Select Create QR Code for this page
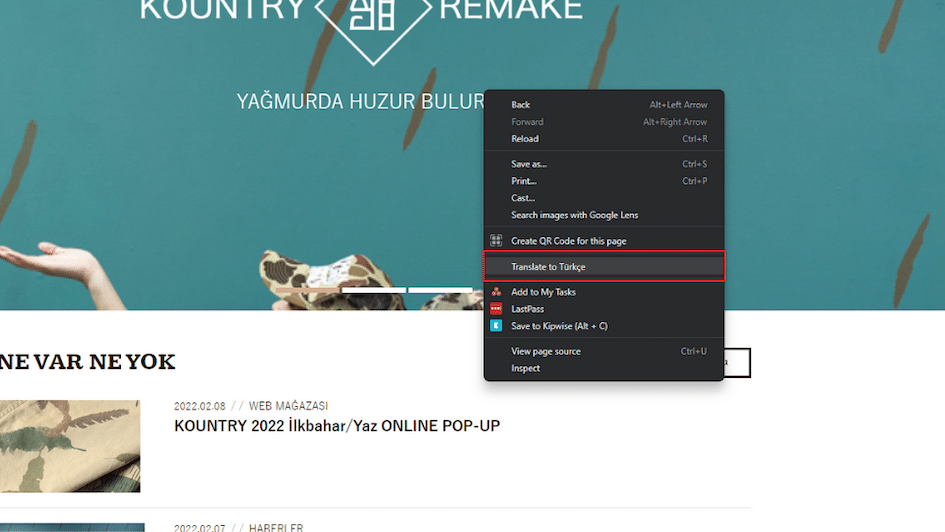The width and height of the screenshot is (945, 532). [x=604, y=241]
